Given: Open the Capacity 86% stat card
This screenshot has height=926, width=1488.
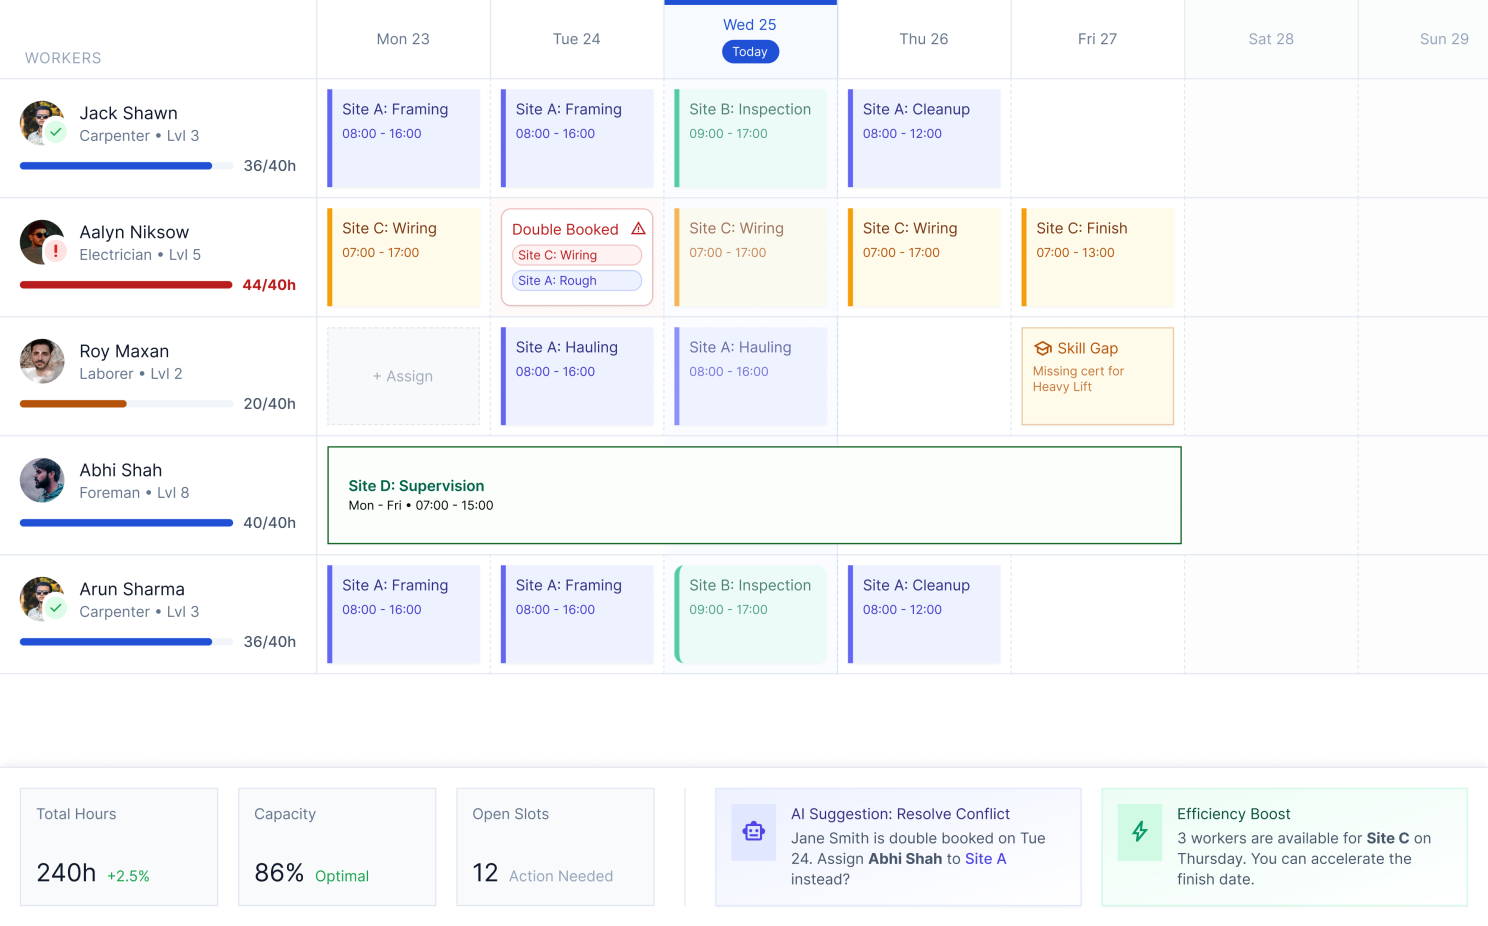Looking at the screenshot, I should pos(337,847).
